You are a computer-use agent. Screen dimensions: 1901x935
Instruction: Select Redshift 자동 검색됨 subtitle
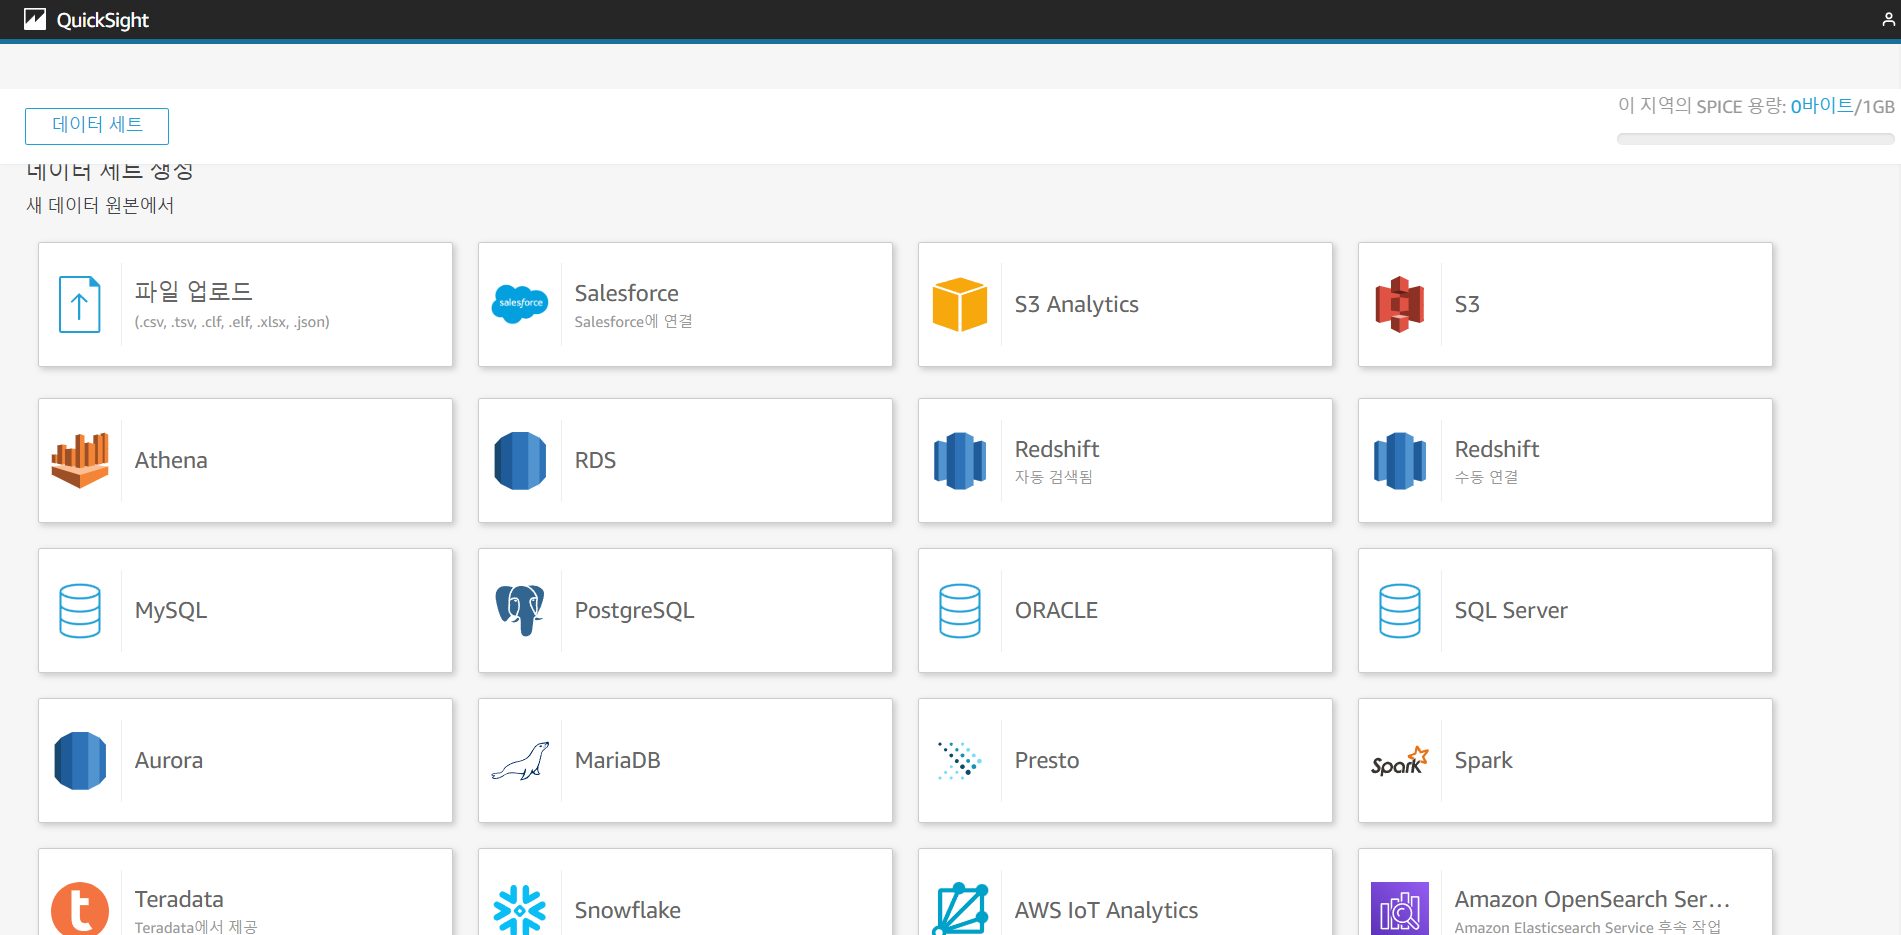point(1054,477)
